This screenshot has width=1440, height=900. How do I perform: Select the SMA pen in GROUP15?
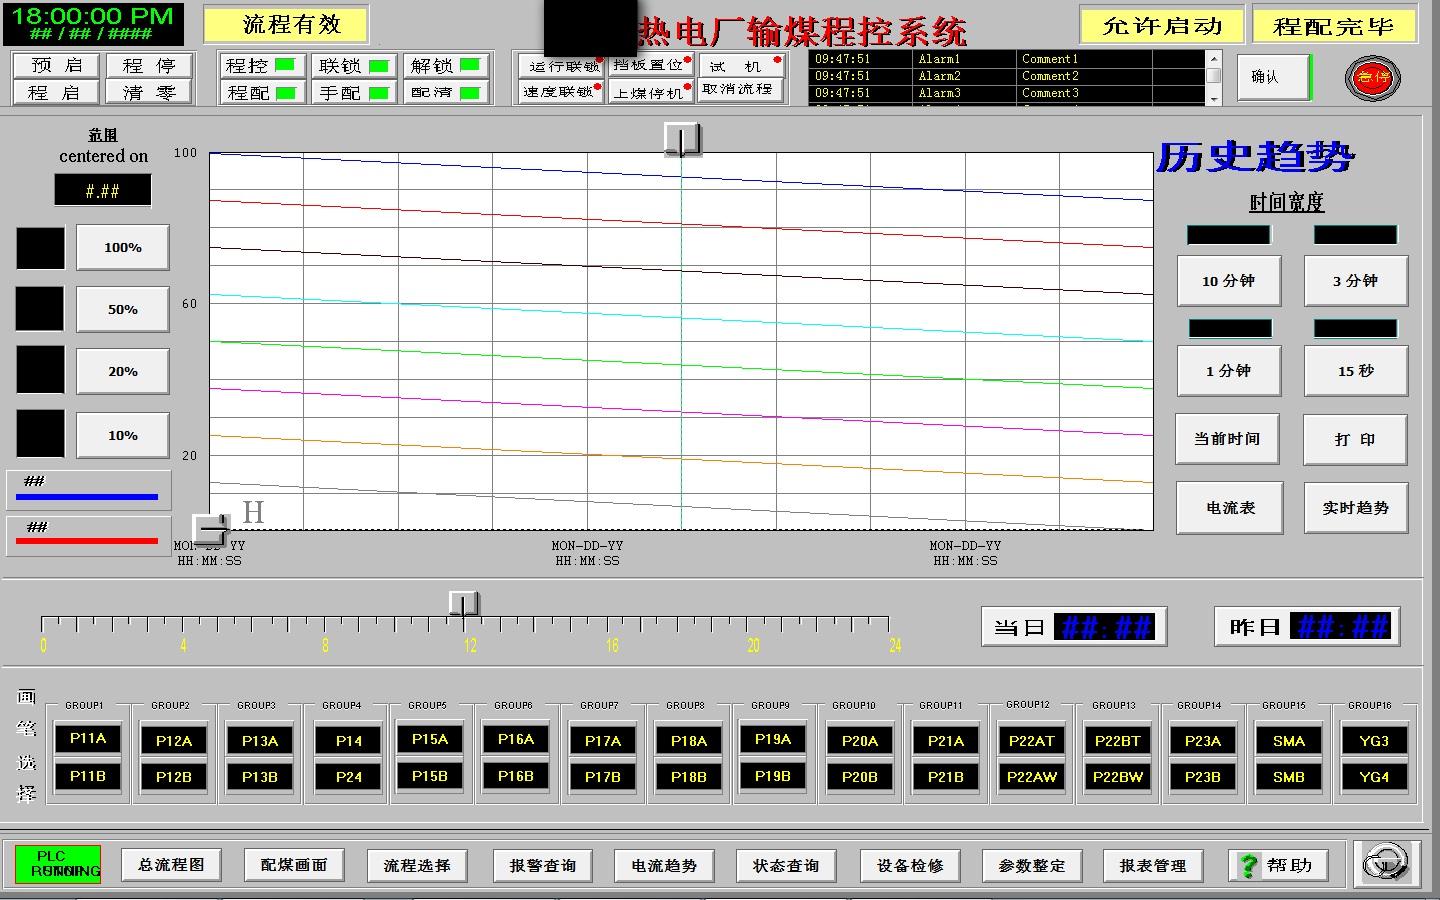1288,741
